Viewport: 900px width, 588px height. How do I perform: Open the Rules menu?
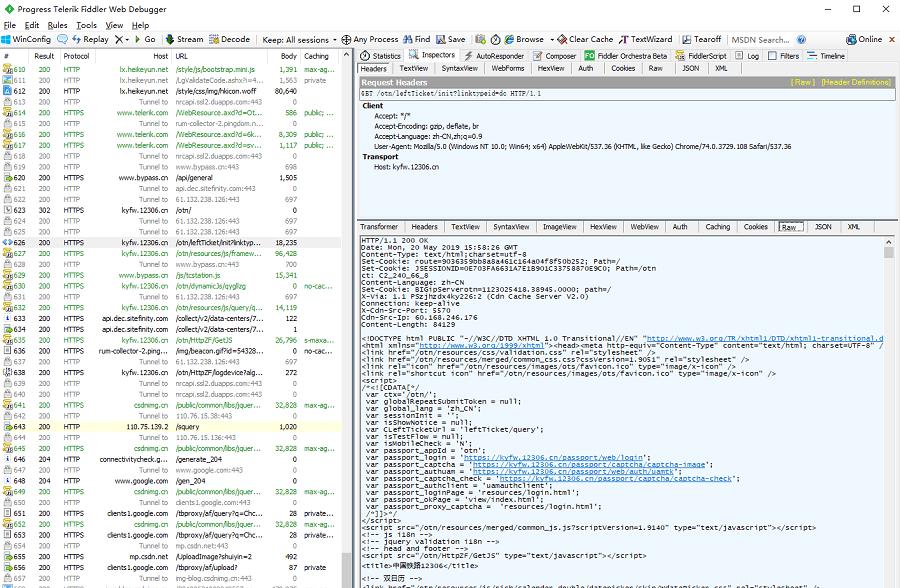tap(57, 25)
